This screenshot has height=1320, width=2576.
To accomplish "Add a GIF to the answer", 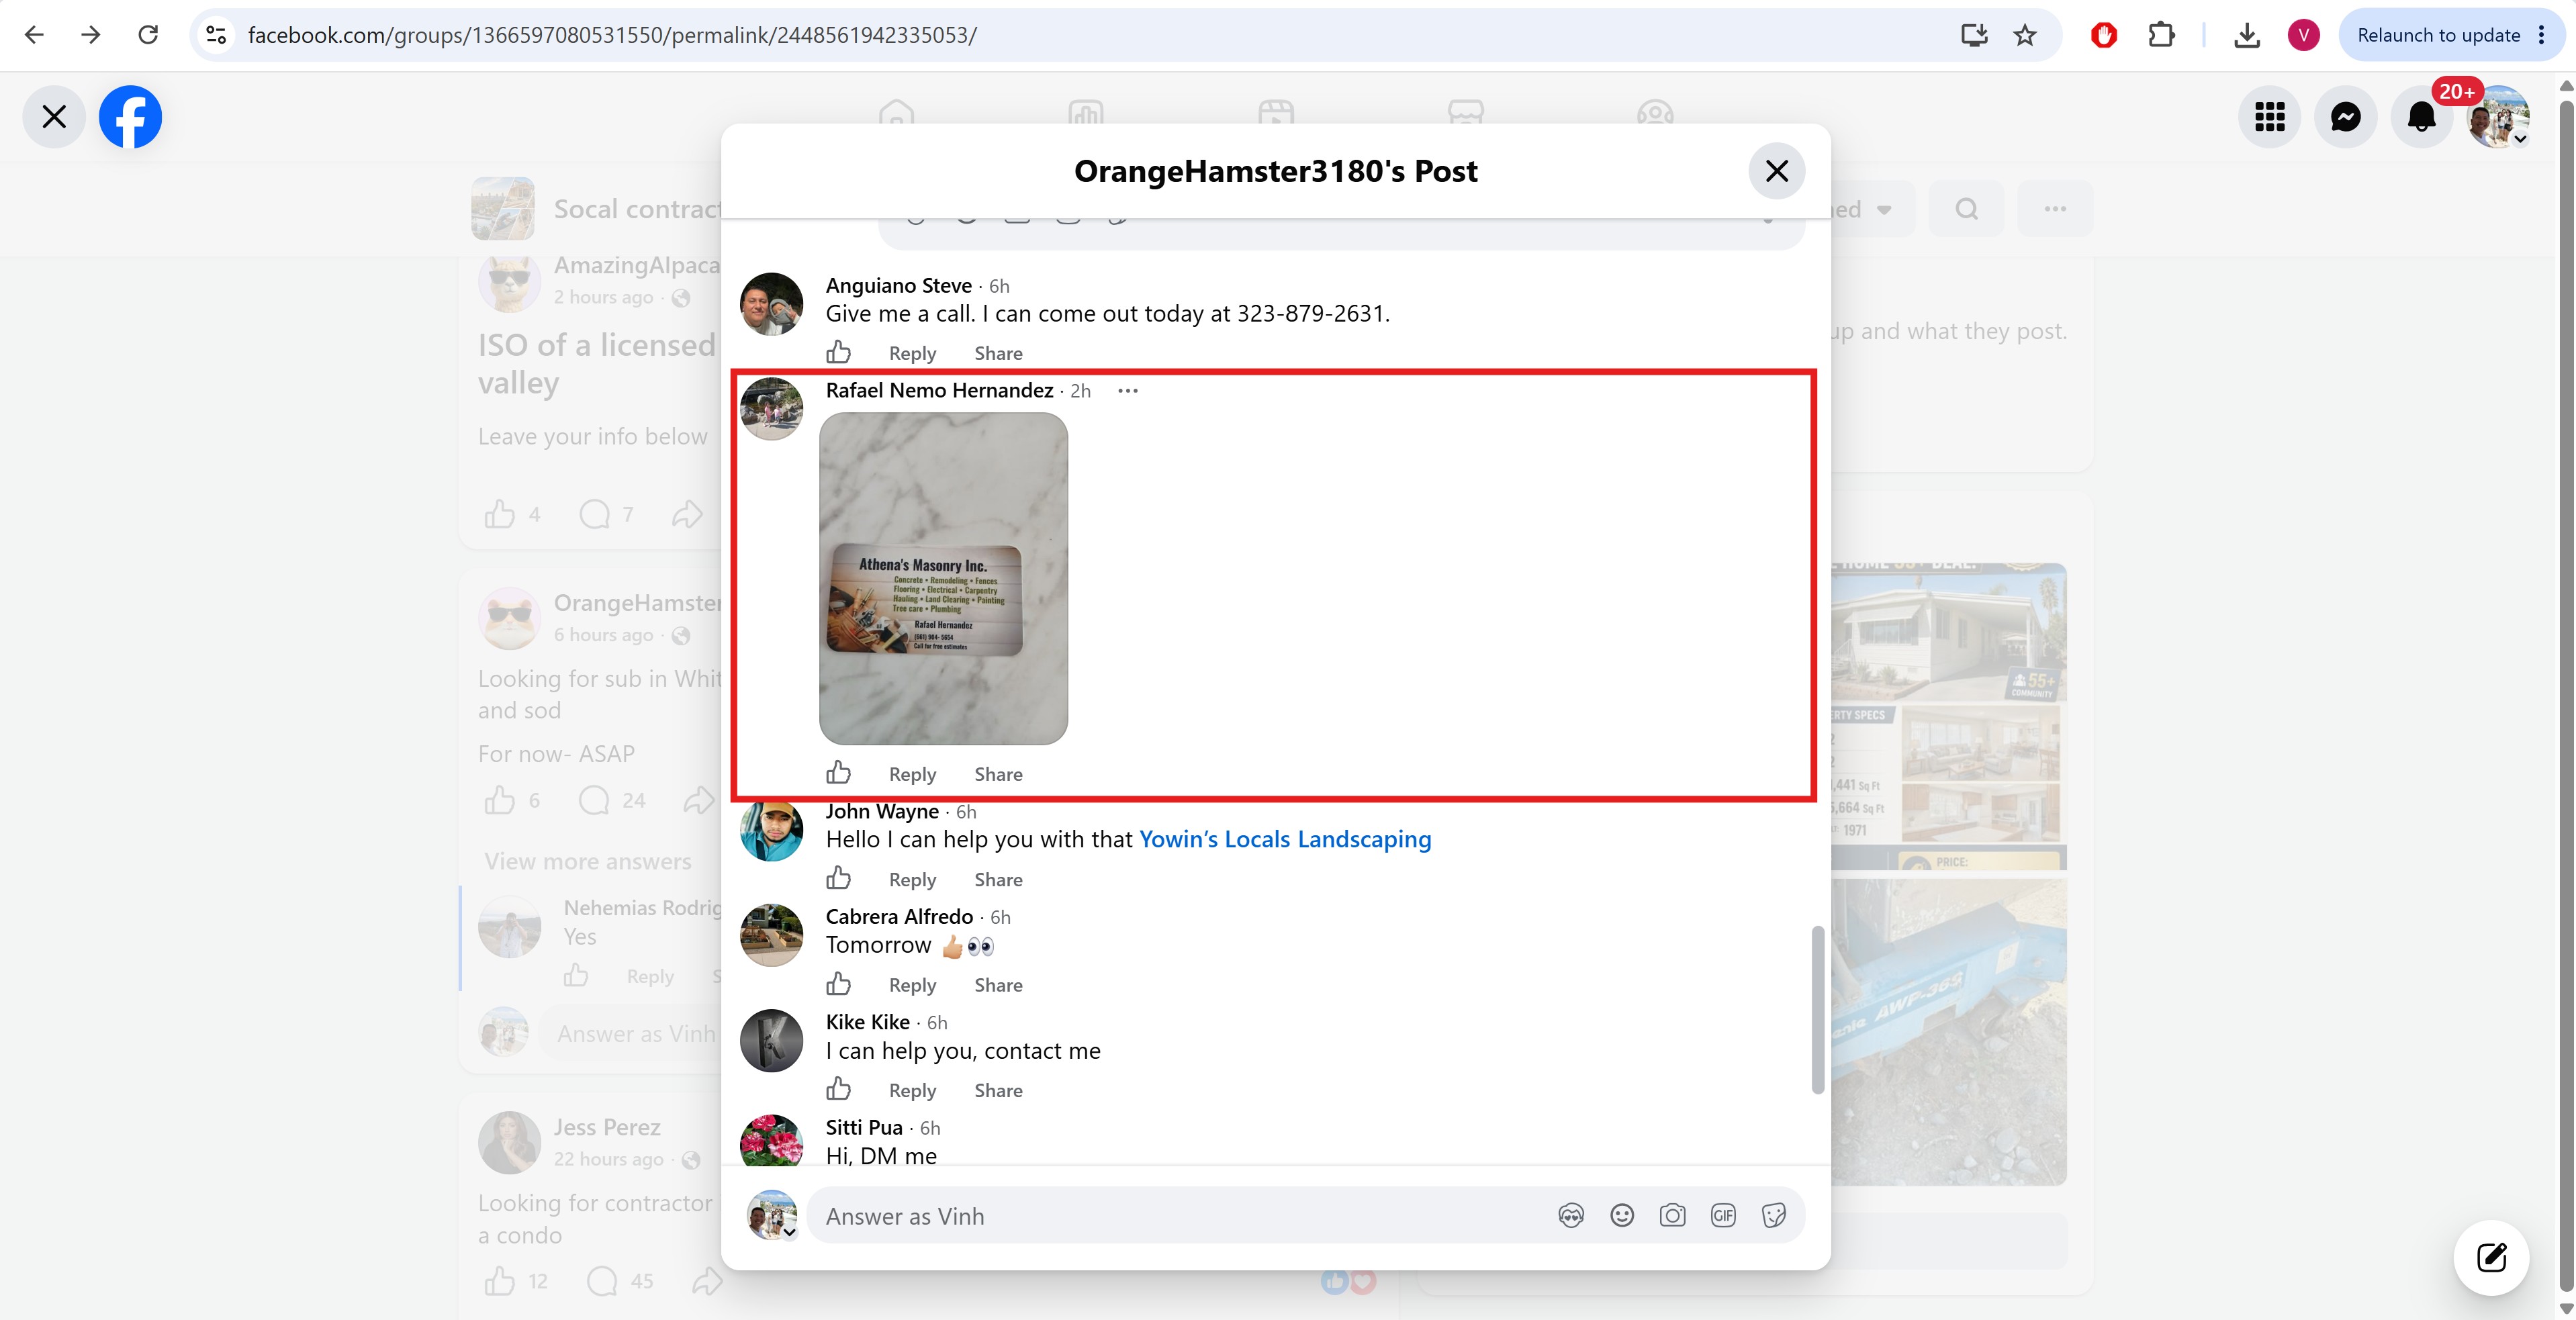I will coord(1723,1216).
